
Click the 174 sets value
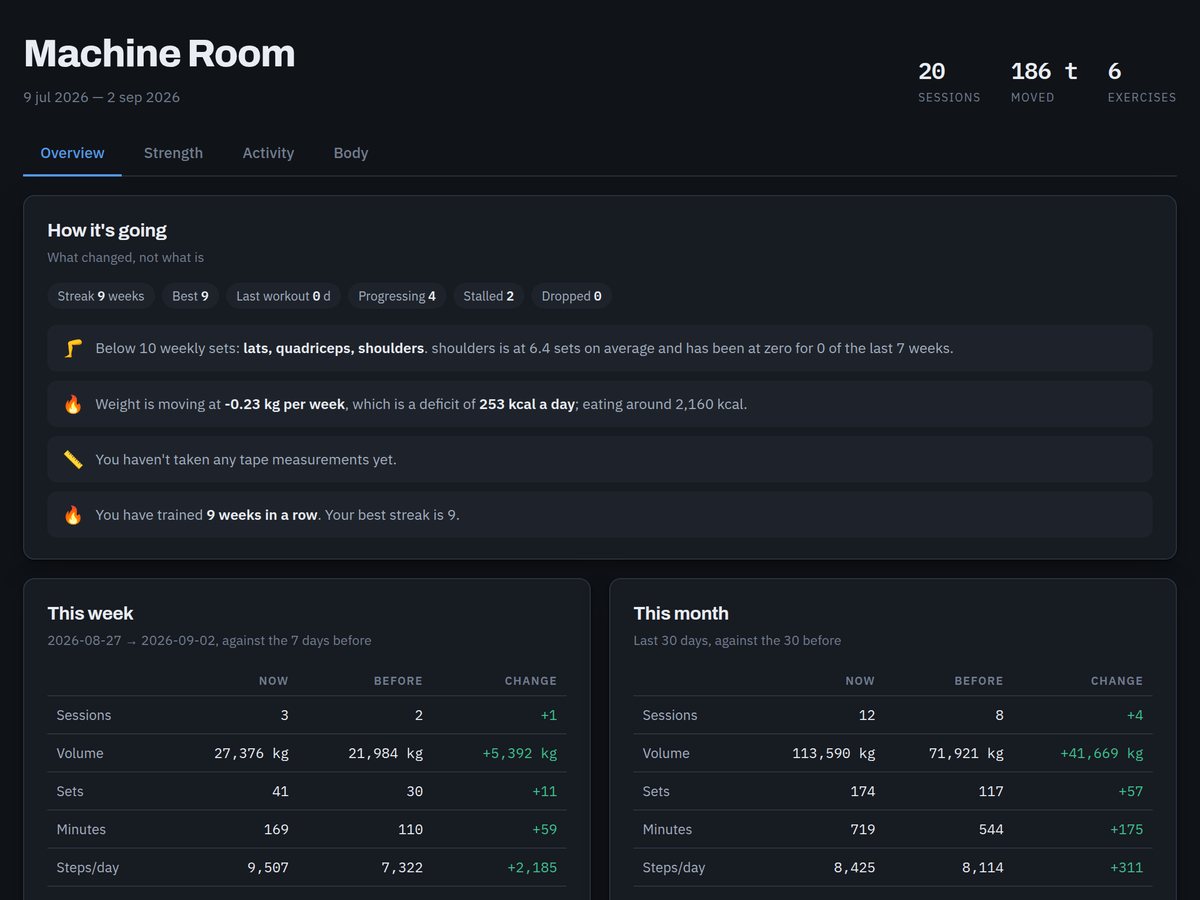point(862,791)
